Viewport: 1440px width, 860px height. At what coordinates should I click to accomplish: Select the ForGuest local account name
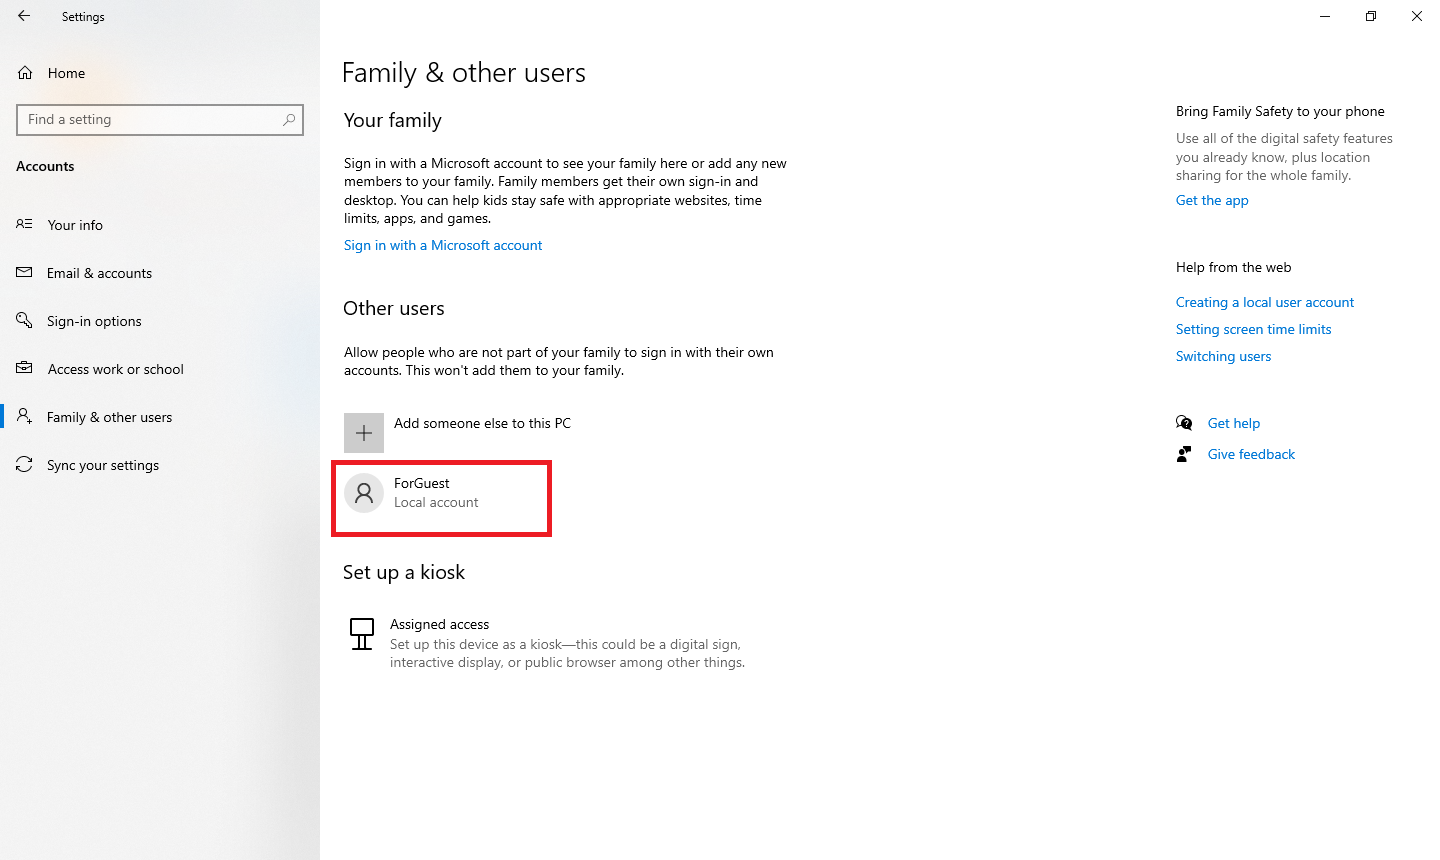422,483
